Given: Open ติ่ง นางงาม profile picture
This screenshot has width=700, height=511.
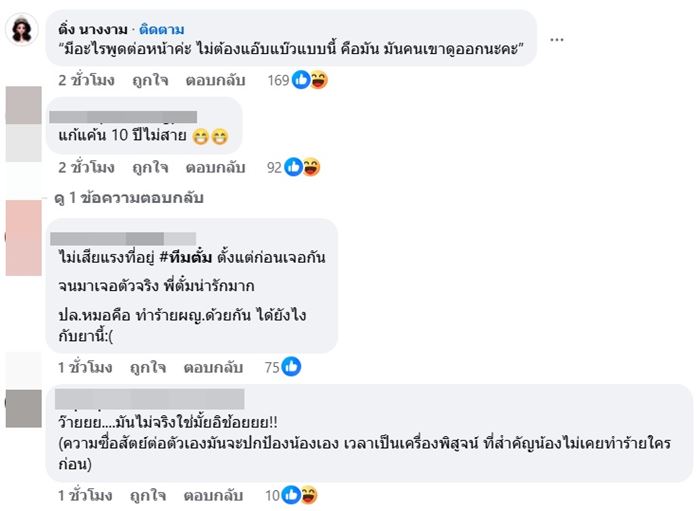Looking at the screenshot, I should (x=23, y=33).
